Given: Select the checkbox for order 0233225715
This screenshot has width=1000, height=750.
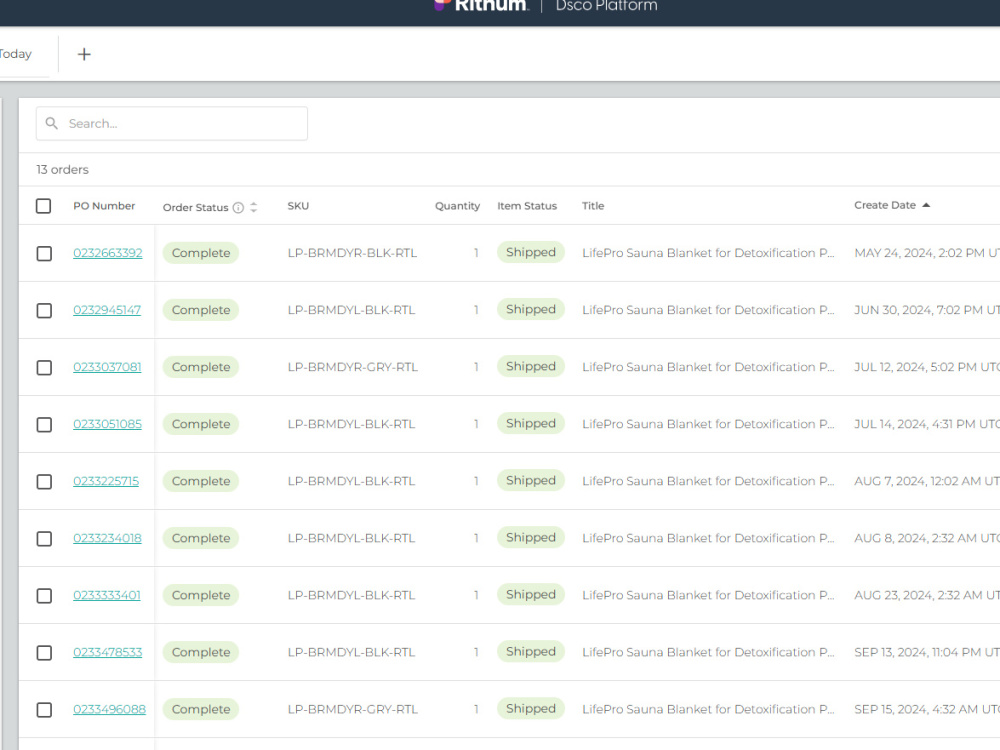Looking at the screenshot, I should (44, 482).
